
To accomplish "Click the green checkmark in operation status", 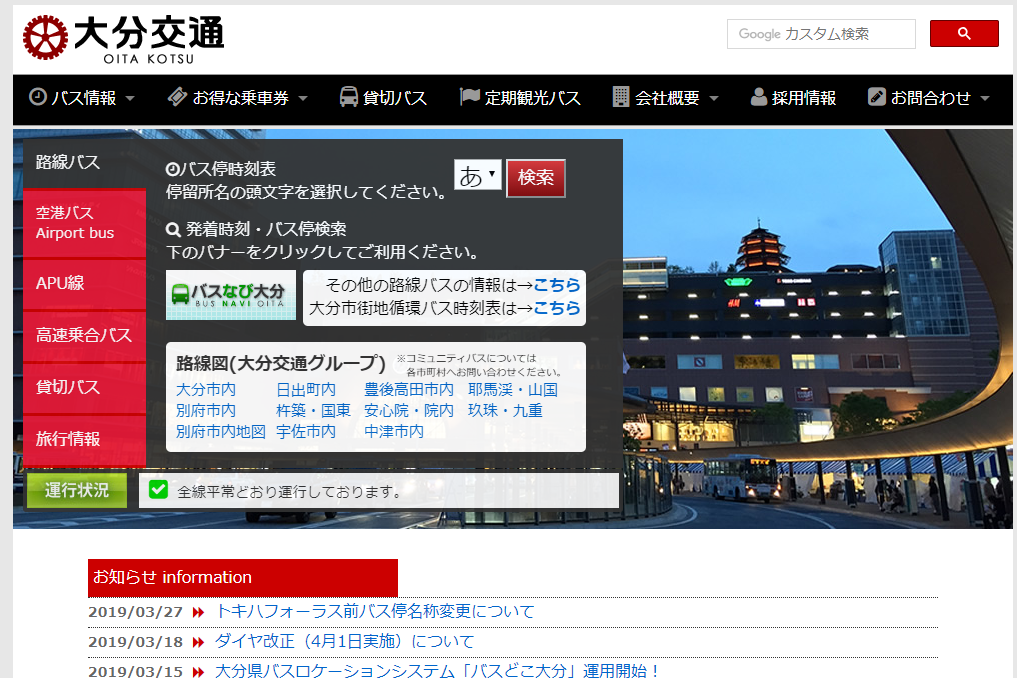I will [158, 489].
